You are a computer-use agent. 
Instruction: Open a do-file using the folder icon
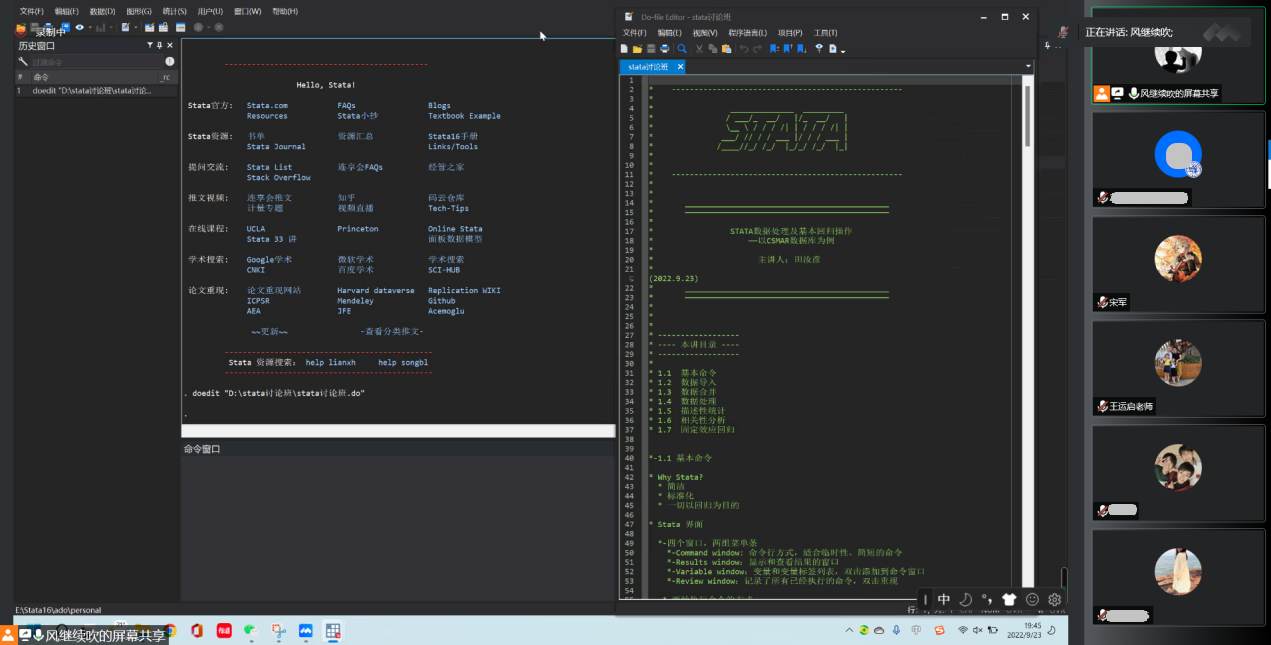[x=637, y=48]
